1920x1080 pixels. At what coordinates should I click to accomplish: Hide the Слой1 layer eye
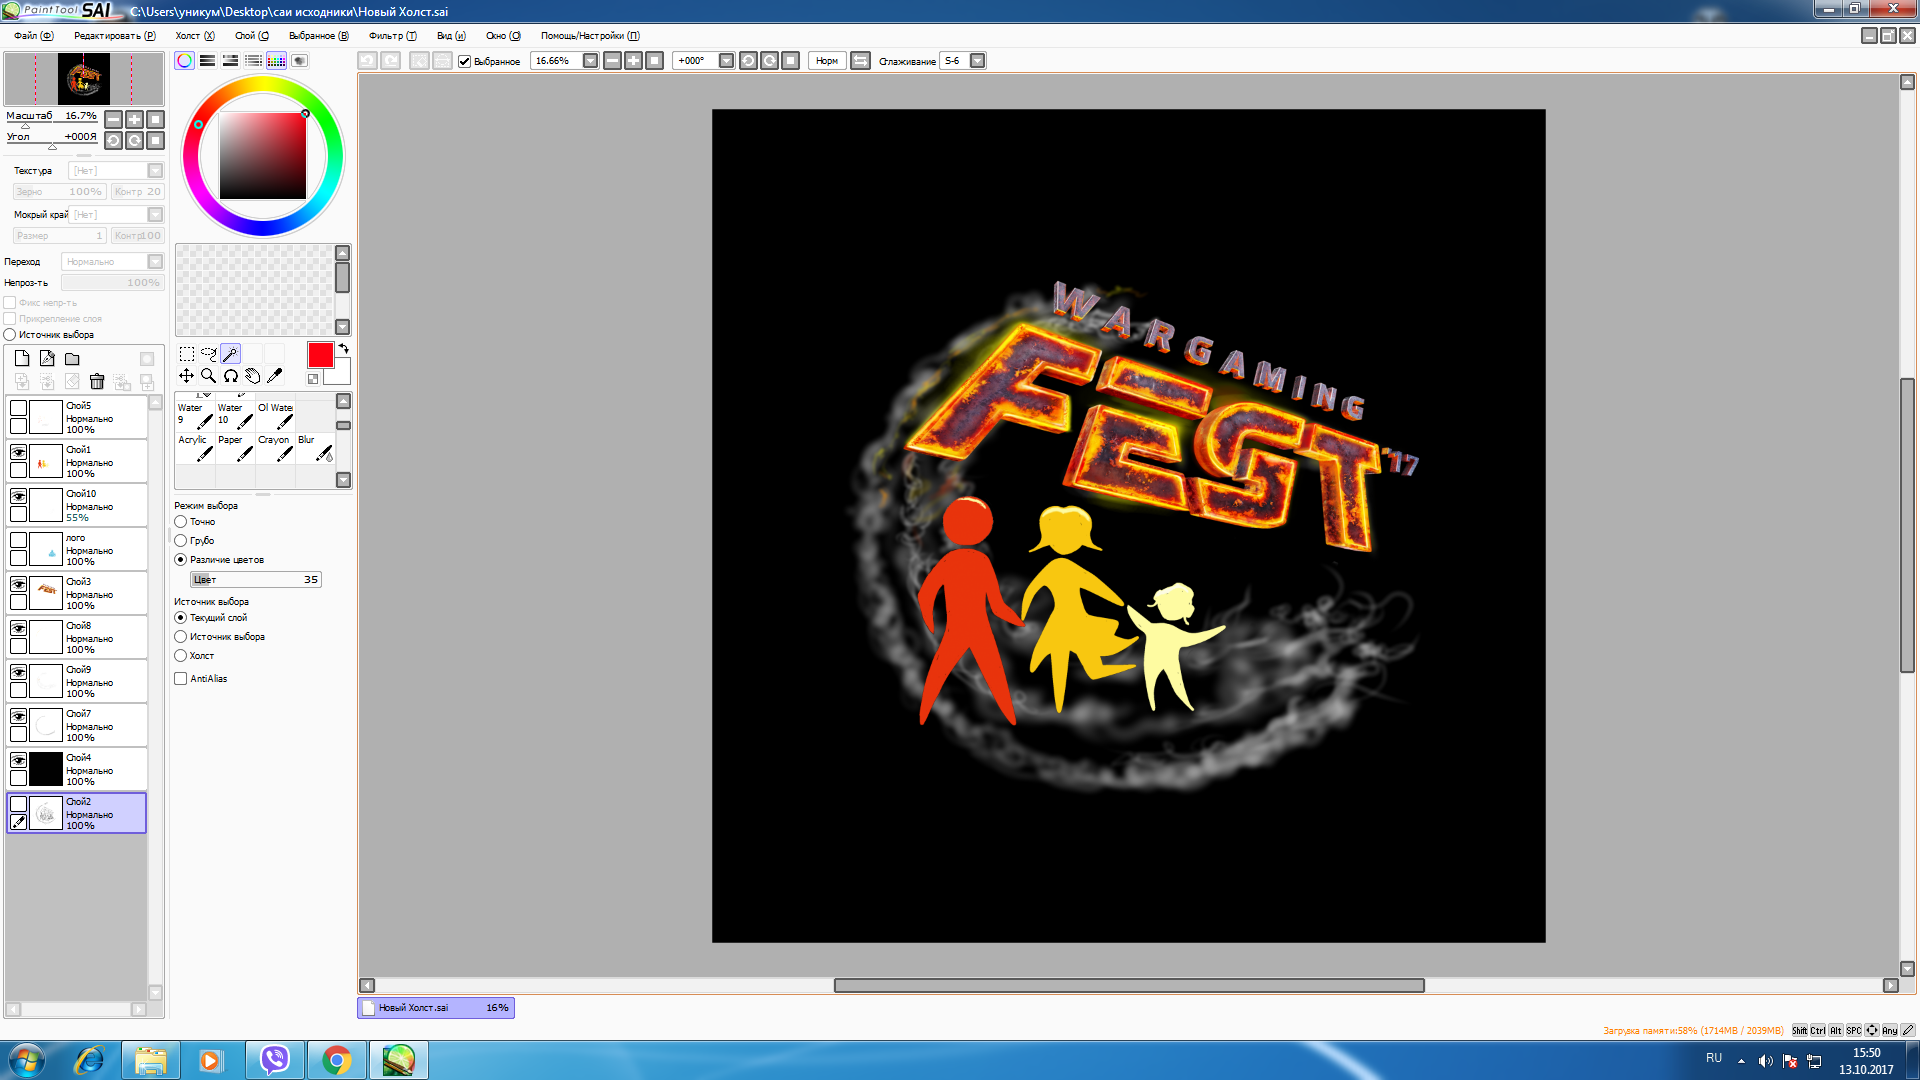(x=18, y=452)
